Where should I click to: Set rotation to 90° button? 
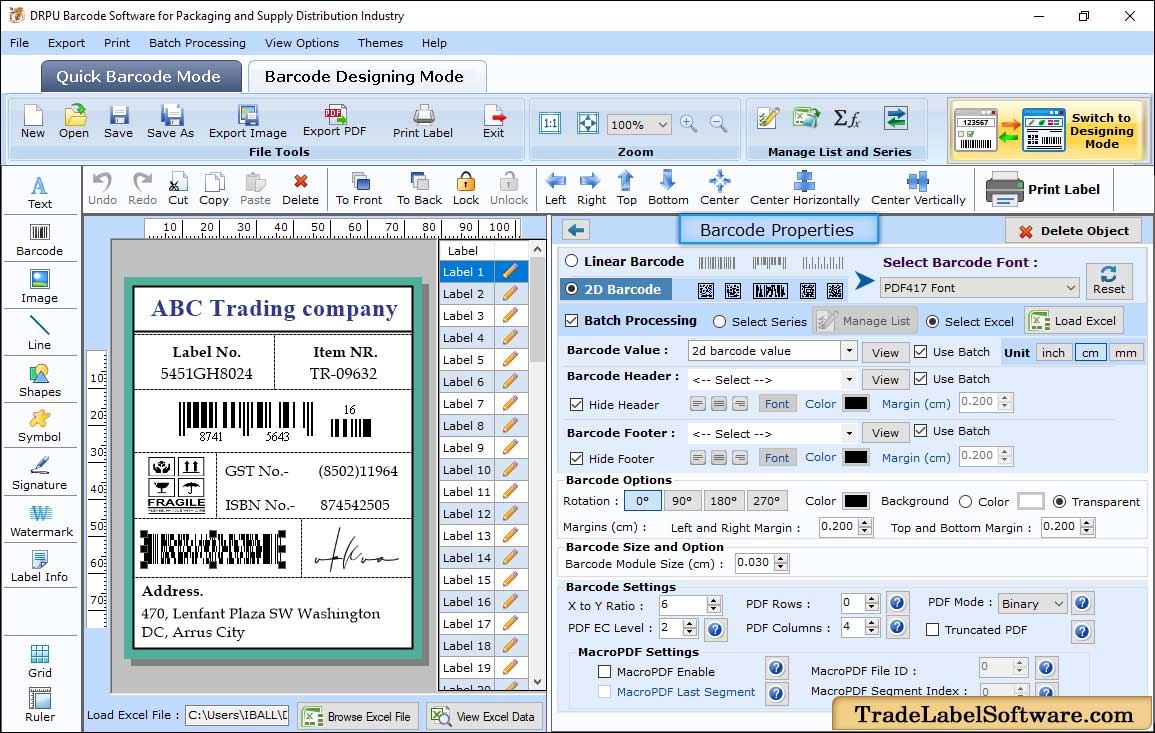tap(682, 501)
